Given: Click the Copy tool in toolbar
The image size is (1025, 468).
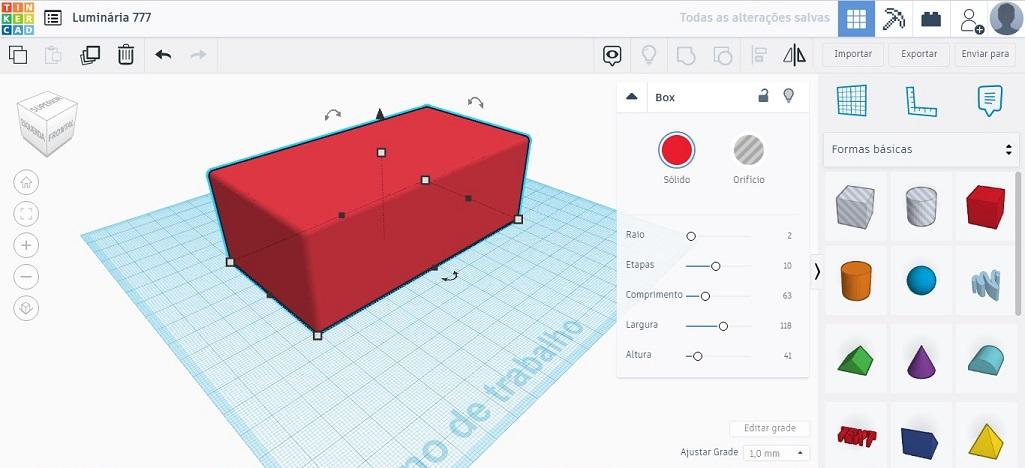Looking at the screenshot, I should 18,55.
